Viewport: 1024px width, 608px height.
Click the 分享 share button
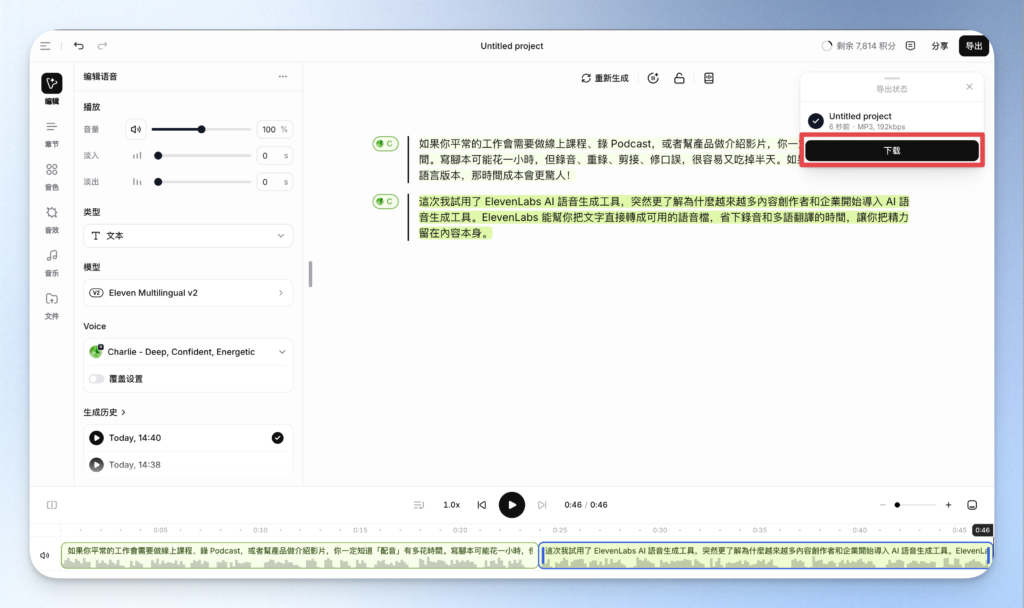(940, 46)
